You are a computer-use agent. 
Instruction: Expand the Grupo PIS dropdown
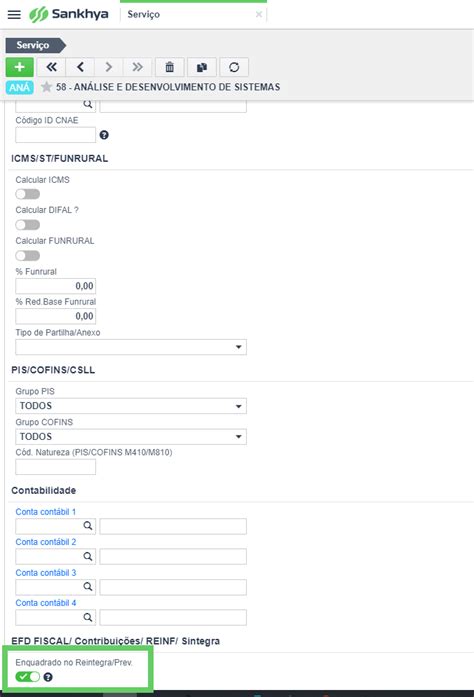pos(131,406)
